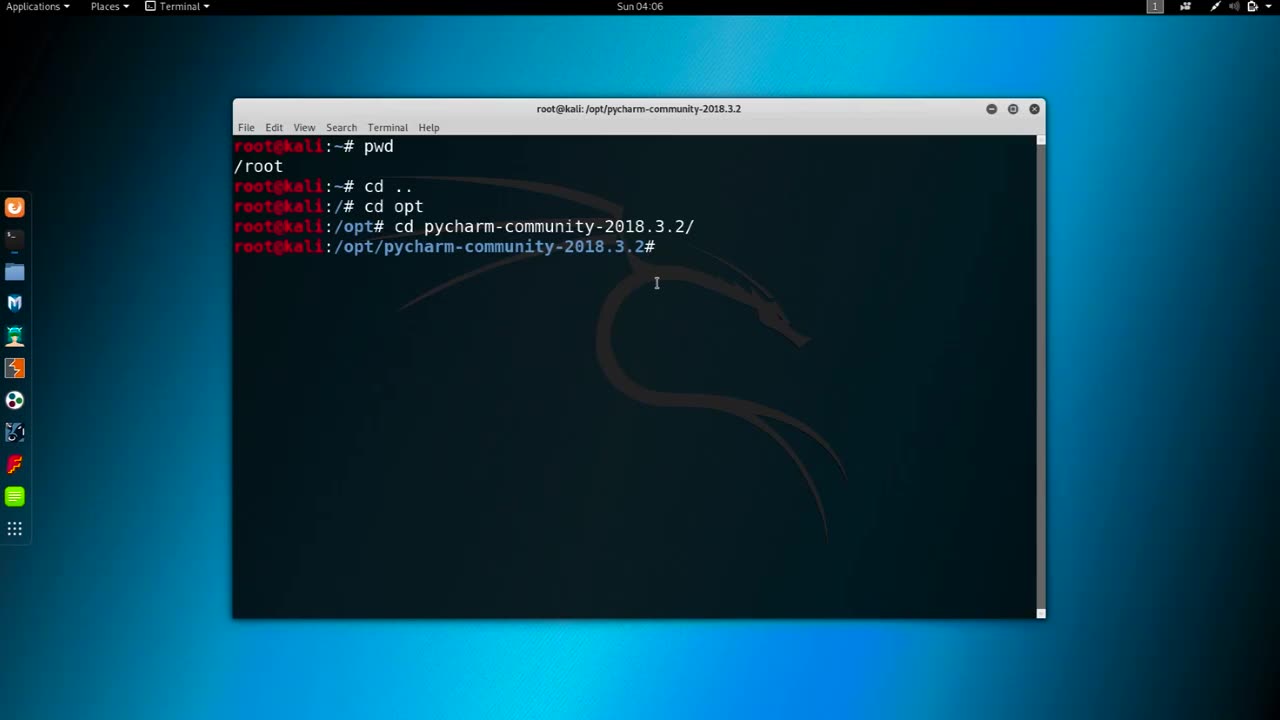The image size is (1280, 720).
Task: Open the terminal Help menu
Action: [429, 127]
